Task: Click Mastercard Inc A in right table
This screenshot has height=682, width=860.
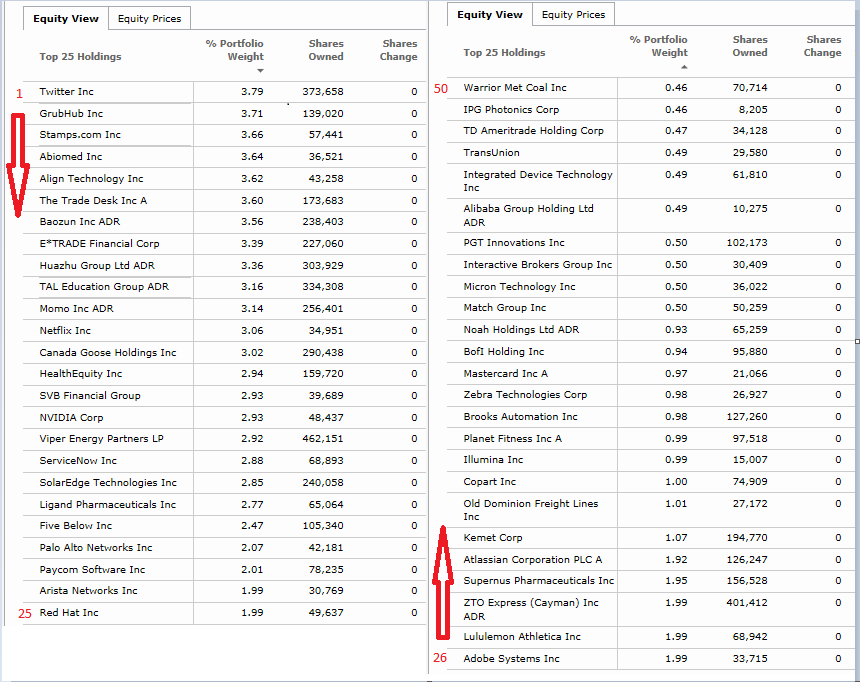Action: click(x=505, y=374)
